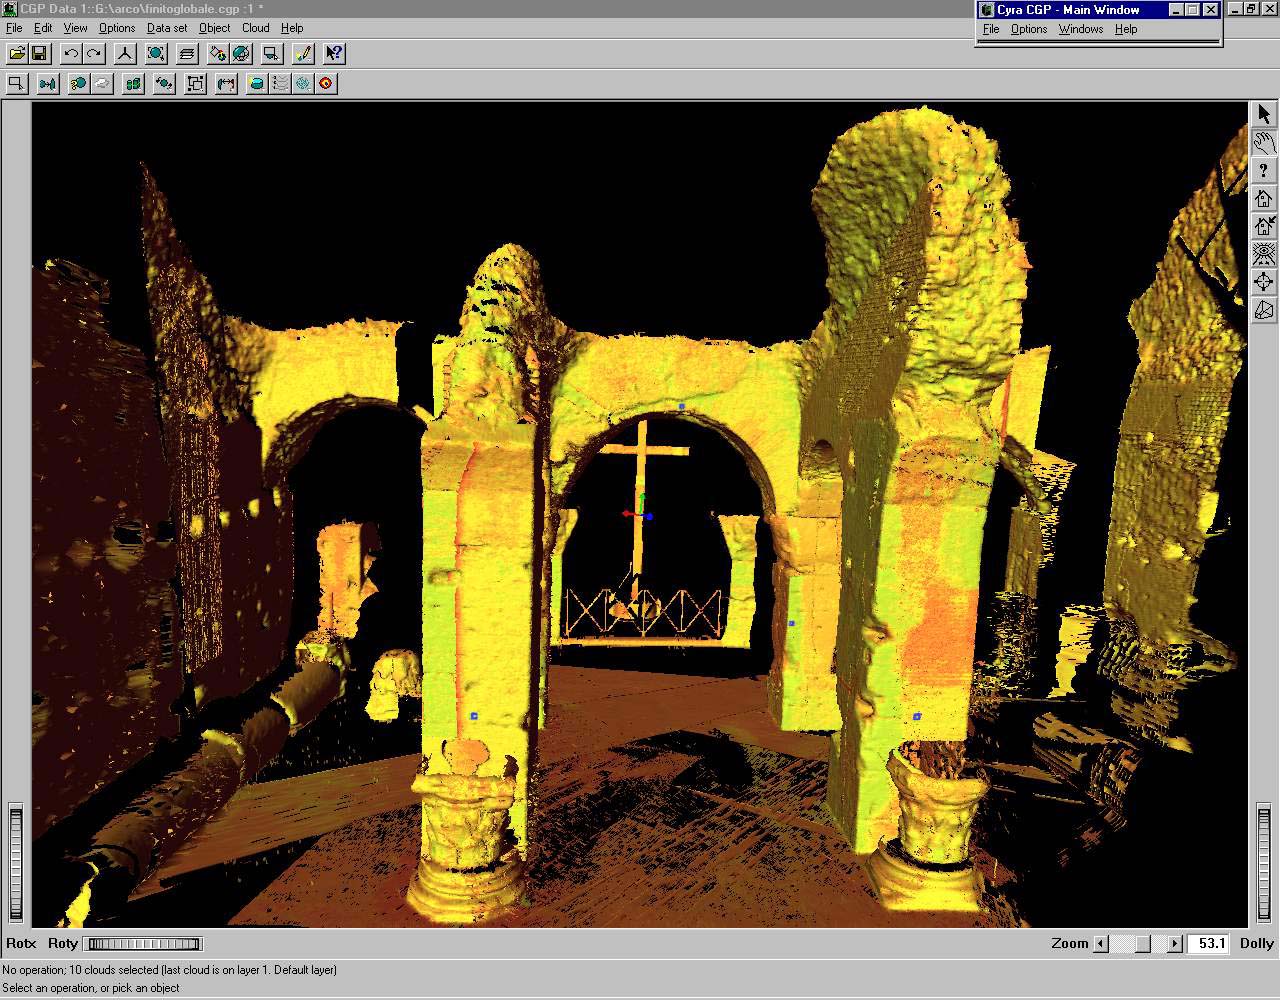Click the redo arrow icon
This screenshot has height=1000, width=1280.
pyautogui.click(x=94, y=54)
